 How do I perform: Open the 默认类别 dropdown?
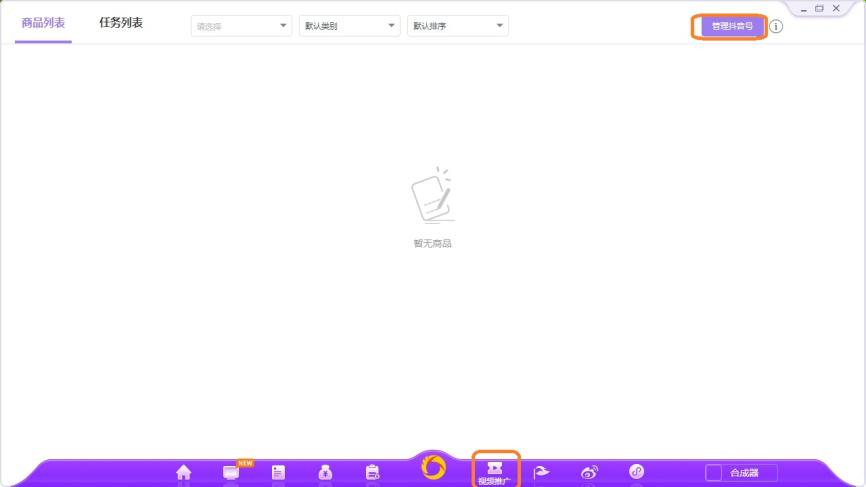(350, 26)
